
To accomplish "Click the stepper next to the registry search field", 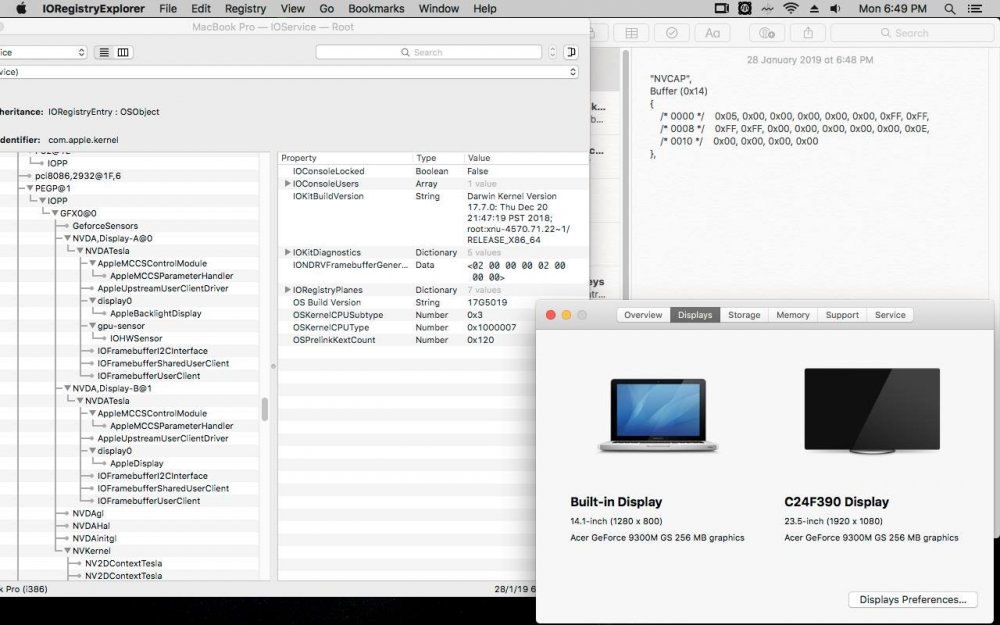I will tap(552, 52).
